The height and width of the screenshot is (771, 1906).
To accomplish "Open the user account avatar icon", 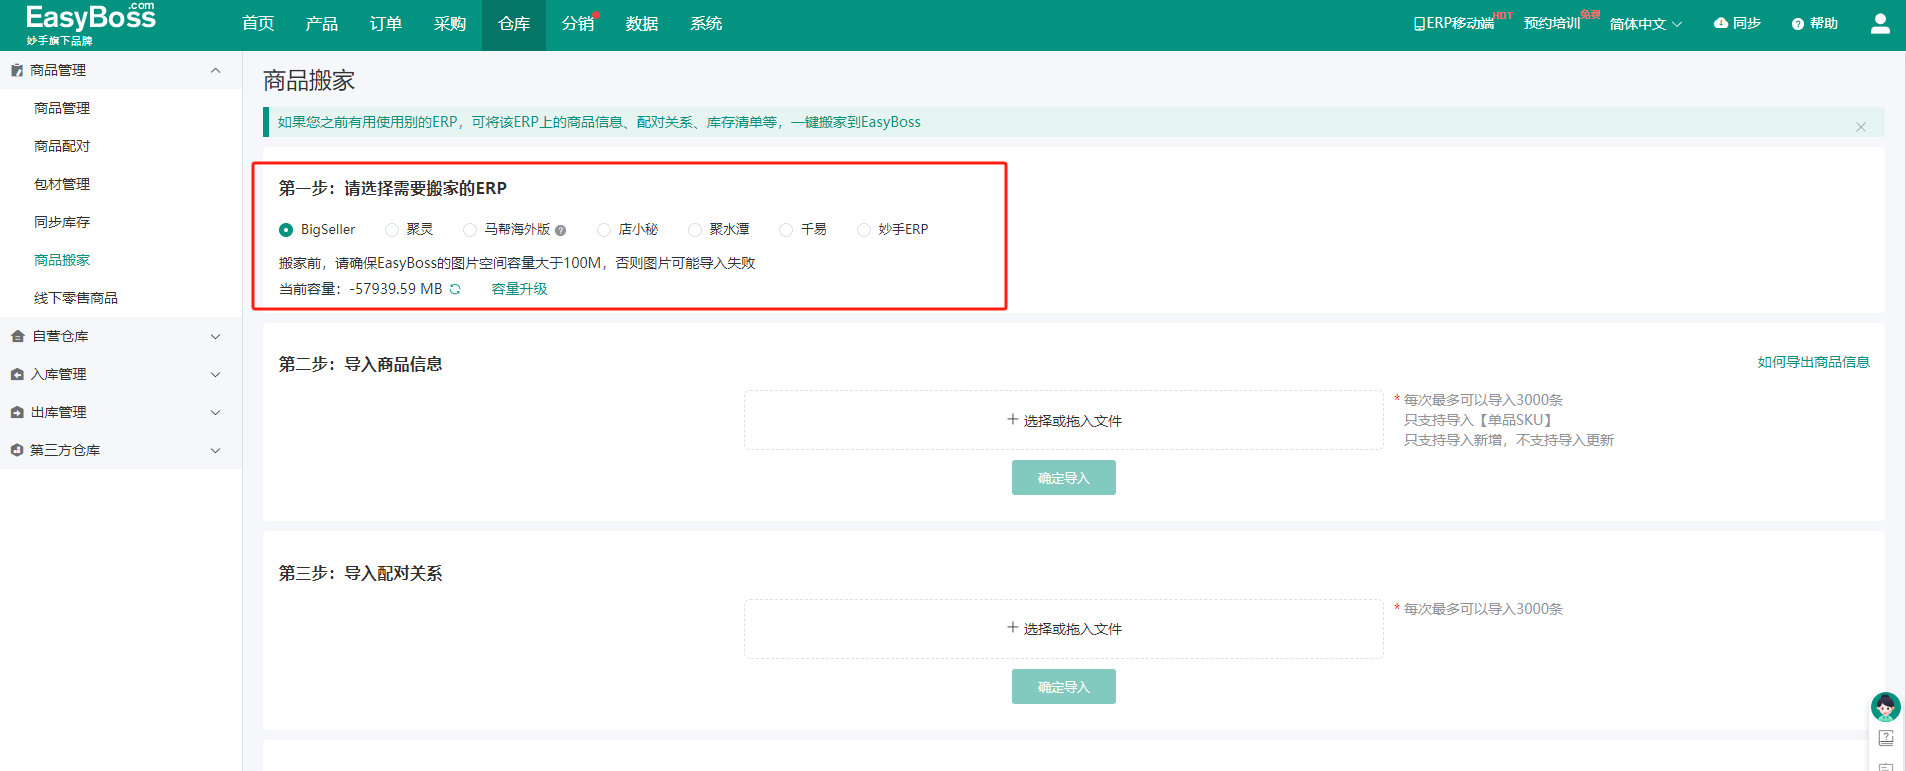I will point(1880,23).
